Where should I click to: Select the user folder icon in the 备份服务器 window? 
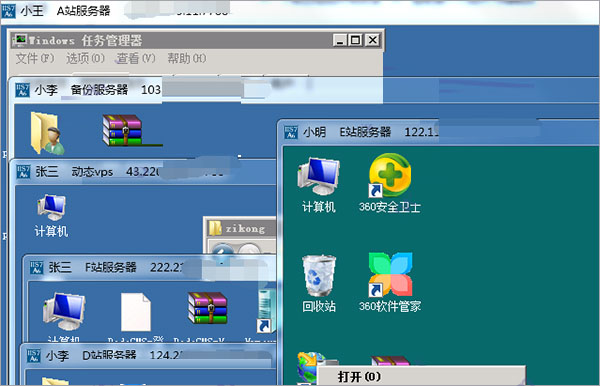click(47, 133)
